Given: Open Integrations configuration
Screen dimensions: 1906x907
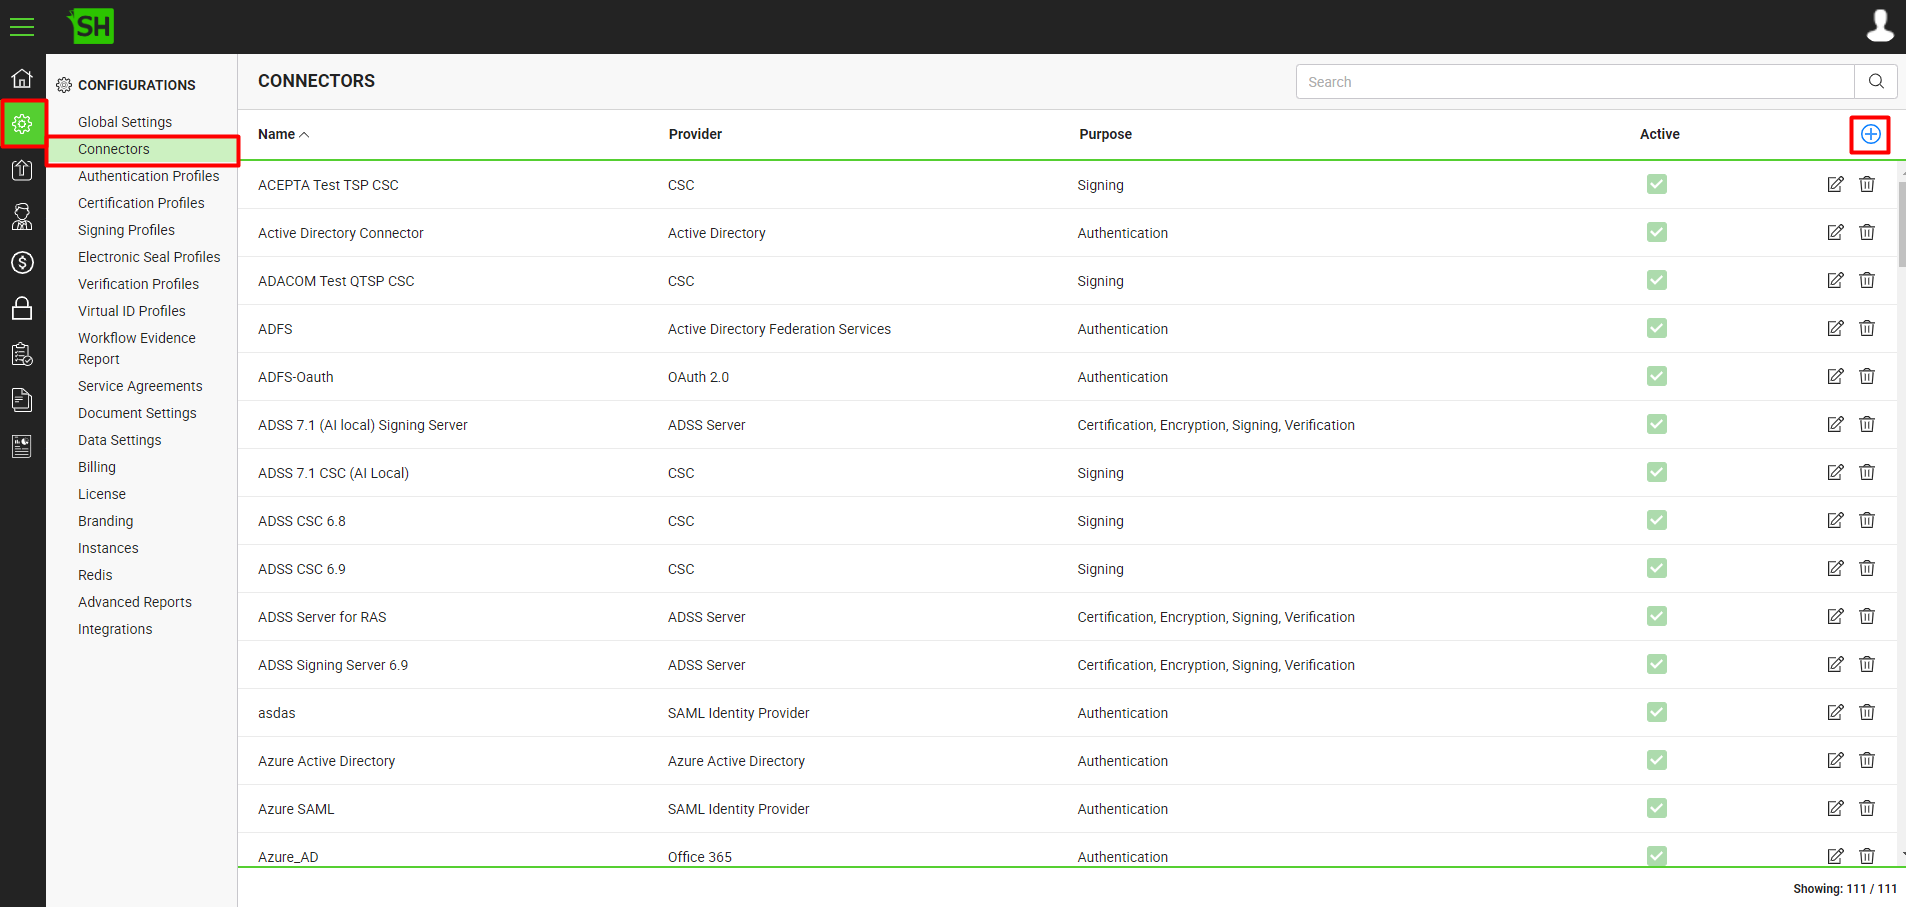Looking at the screenshot, I should (x=115, y=629).
